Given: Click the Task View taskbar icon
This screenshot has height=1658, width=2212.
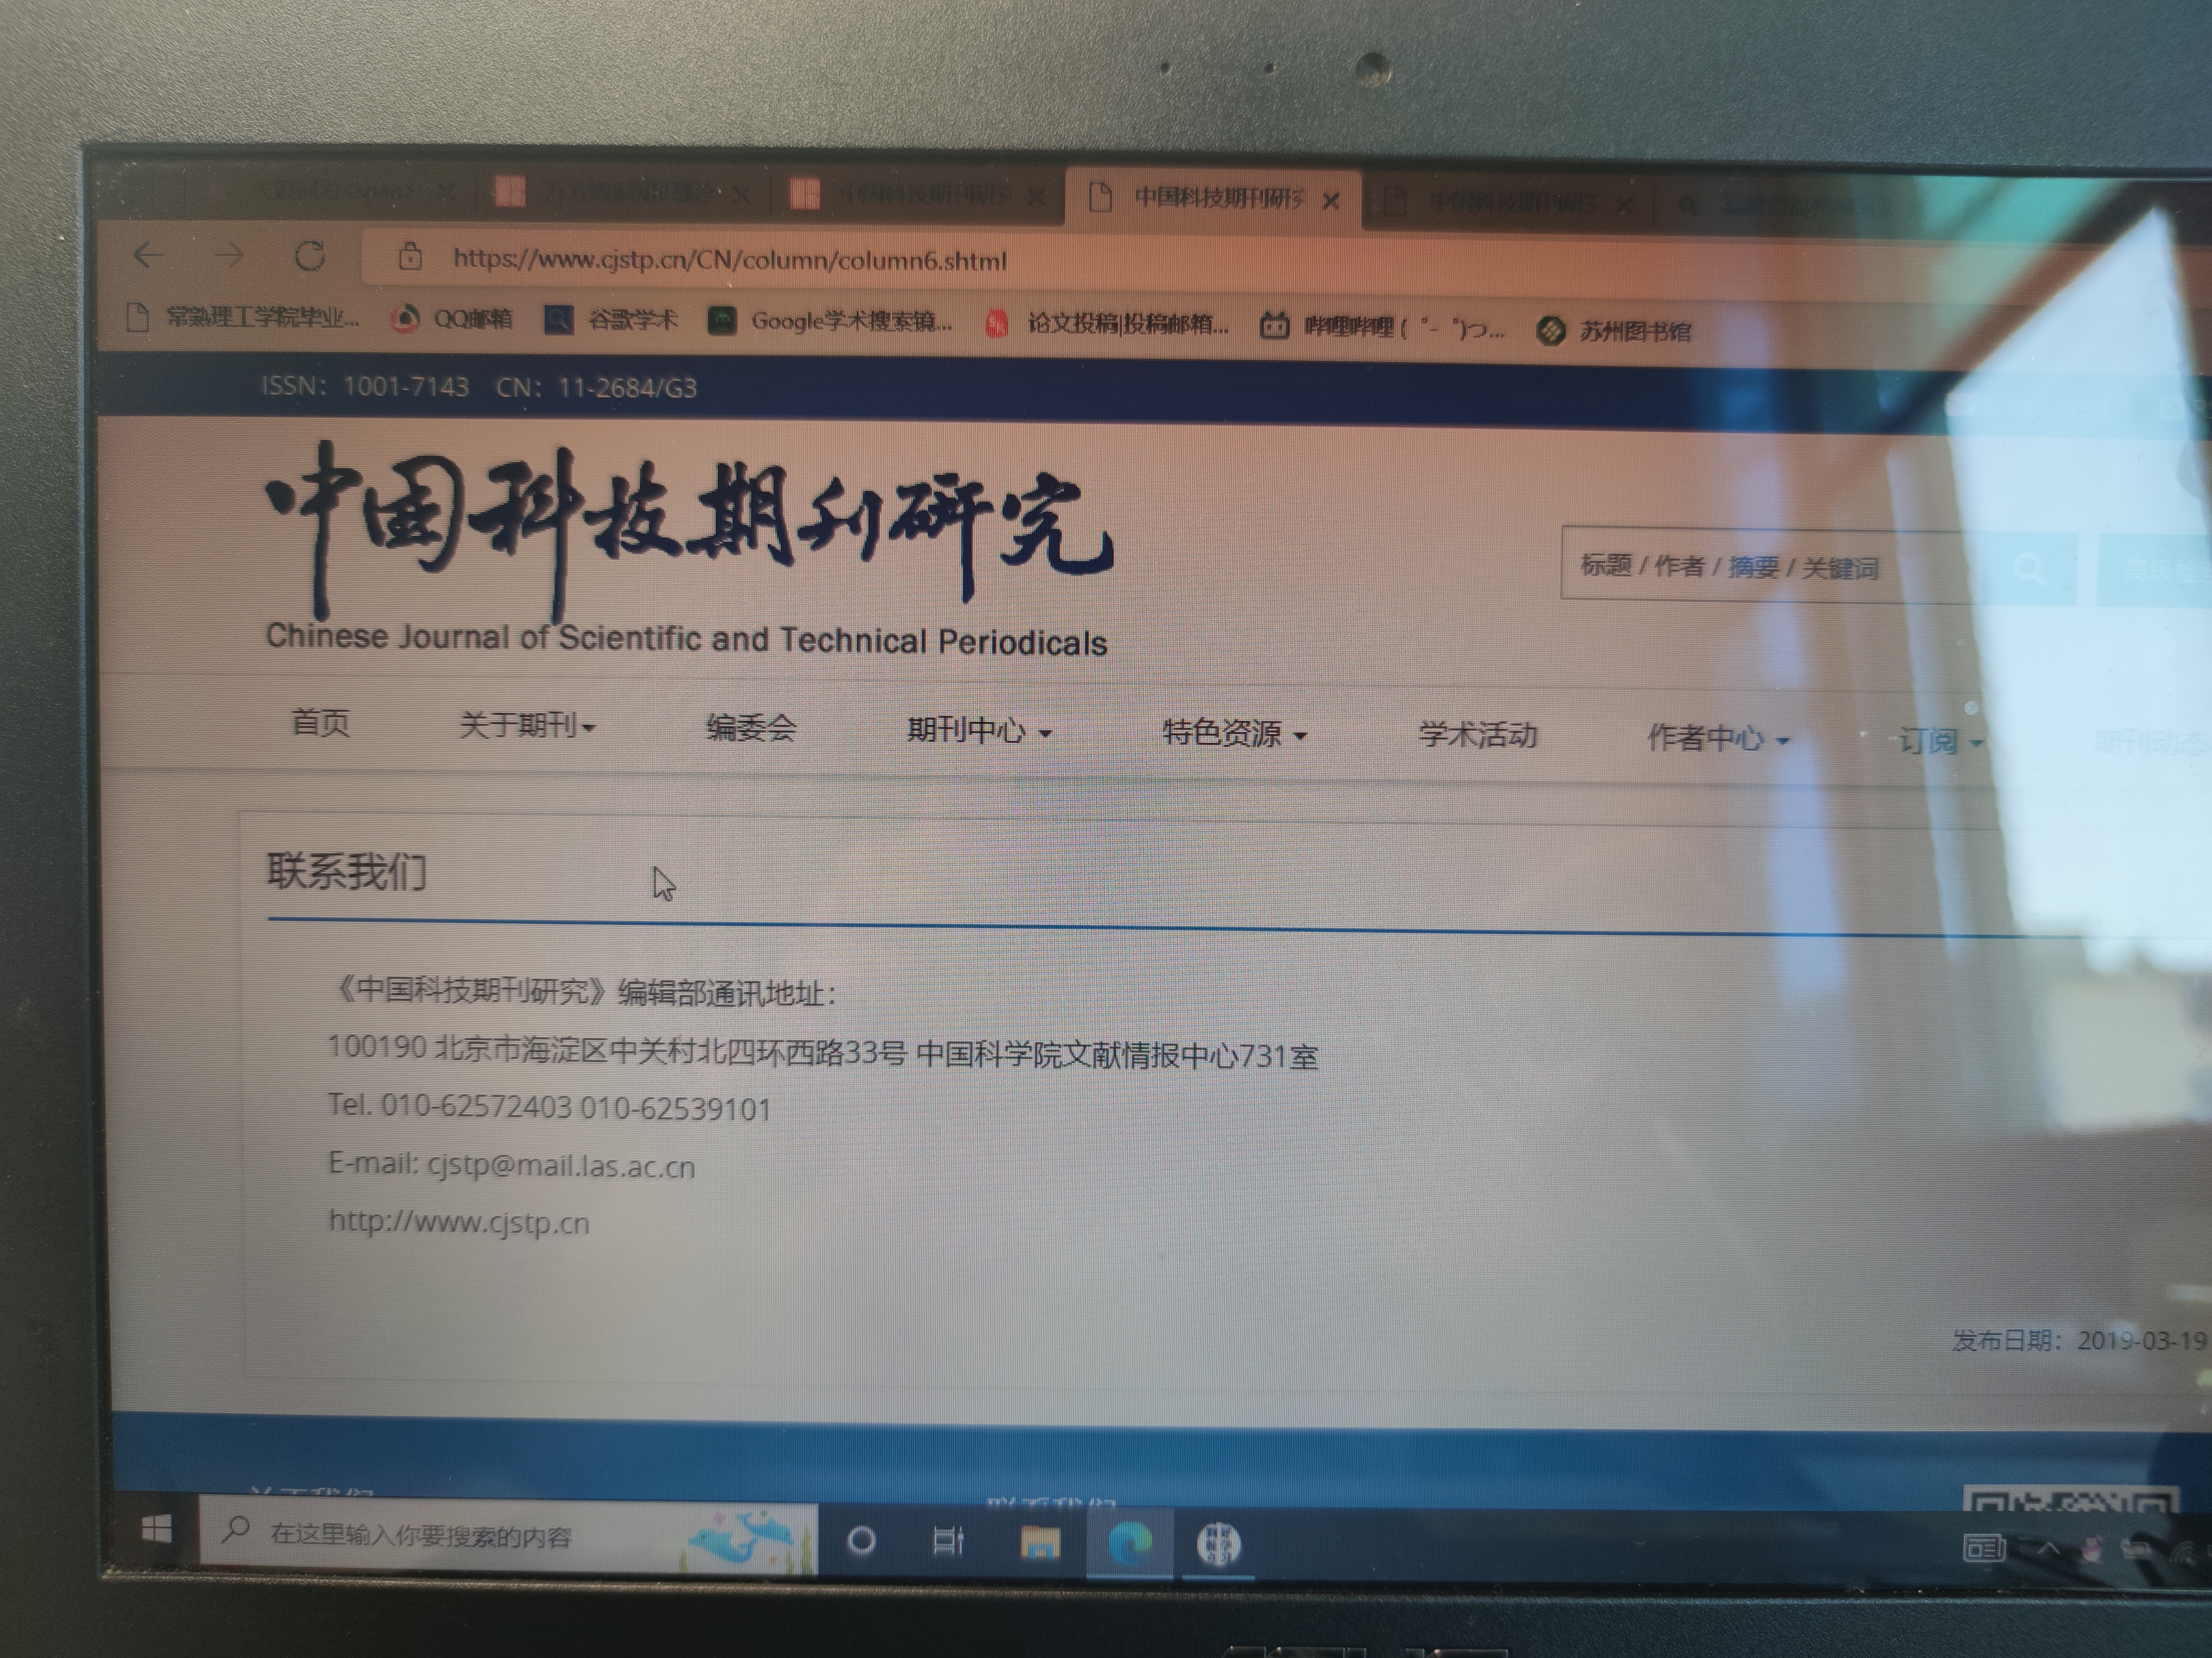Looking at the screenshot, I should pyautogui.click(x=947, y=1541).
